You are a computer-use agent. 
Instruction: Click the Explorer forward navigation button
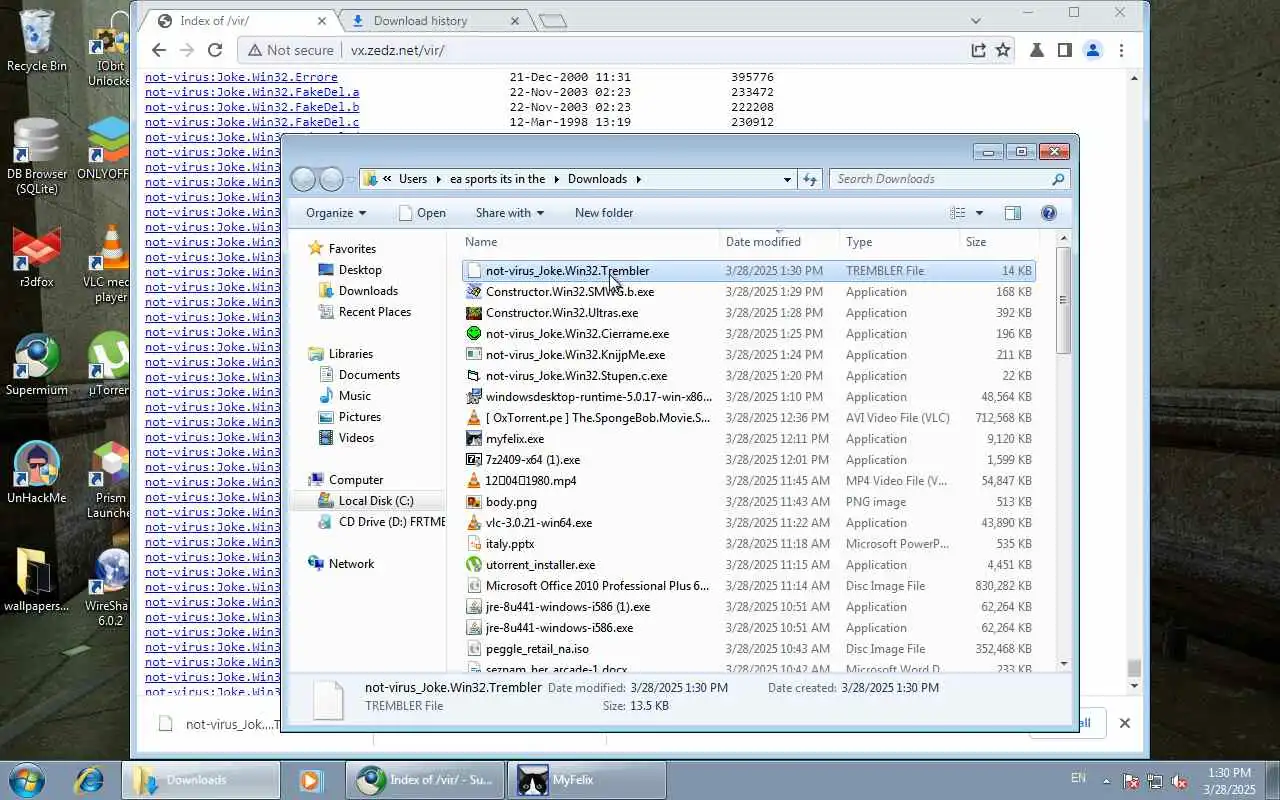click(x=331, y=179)
